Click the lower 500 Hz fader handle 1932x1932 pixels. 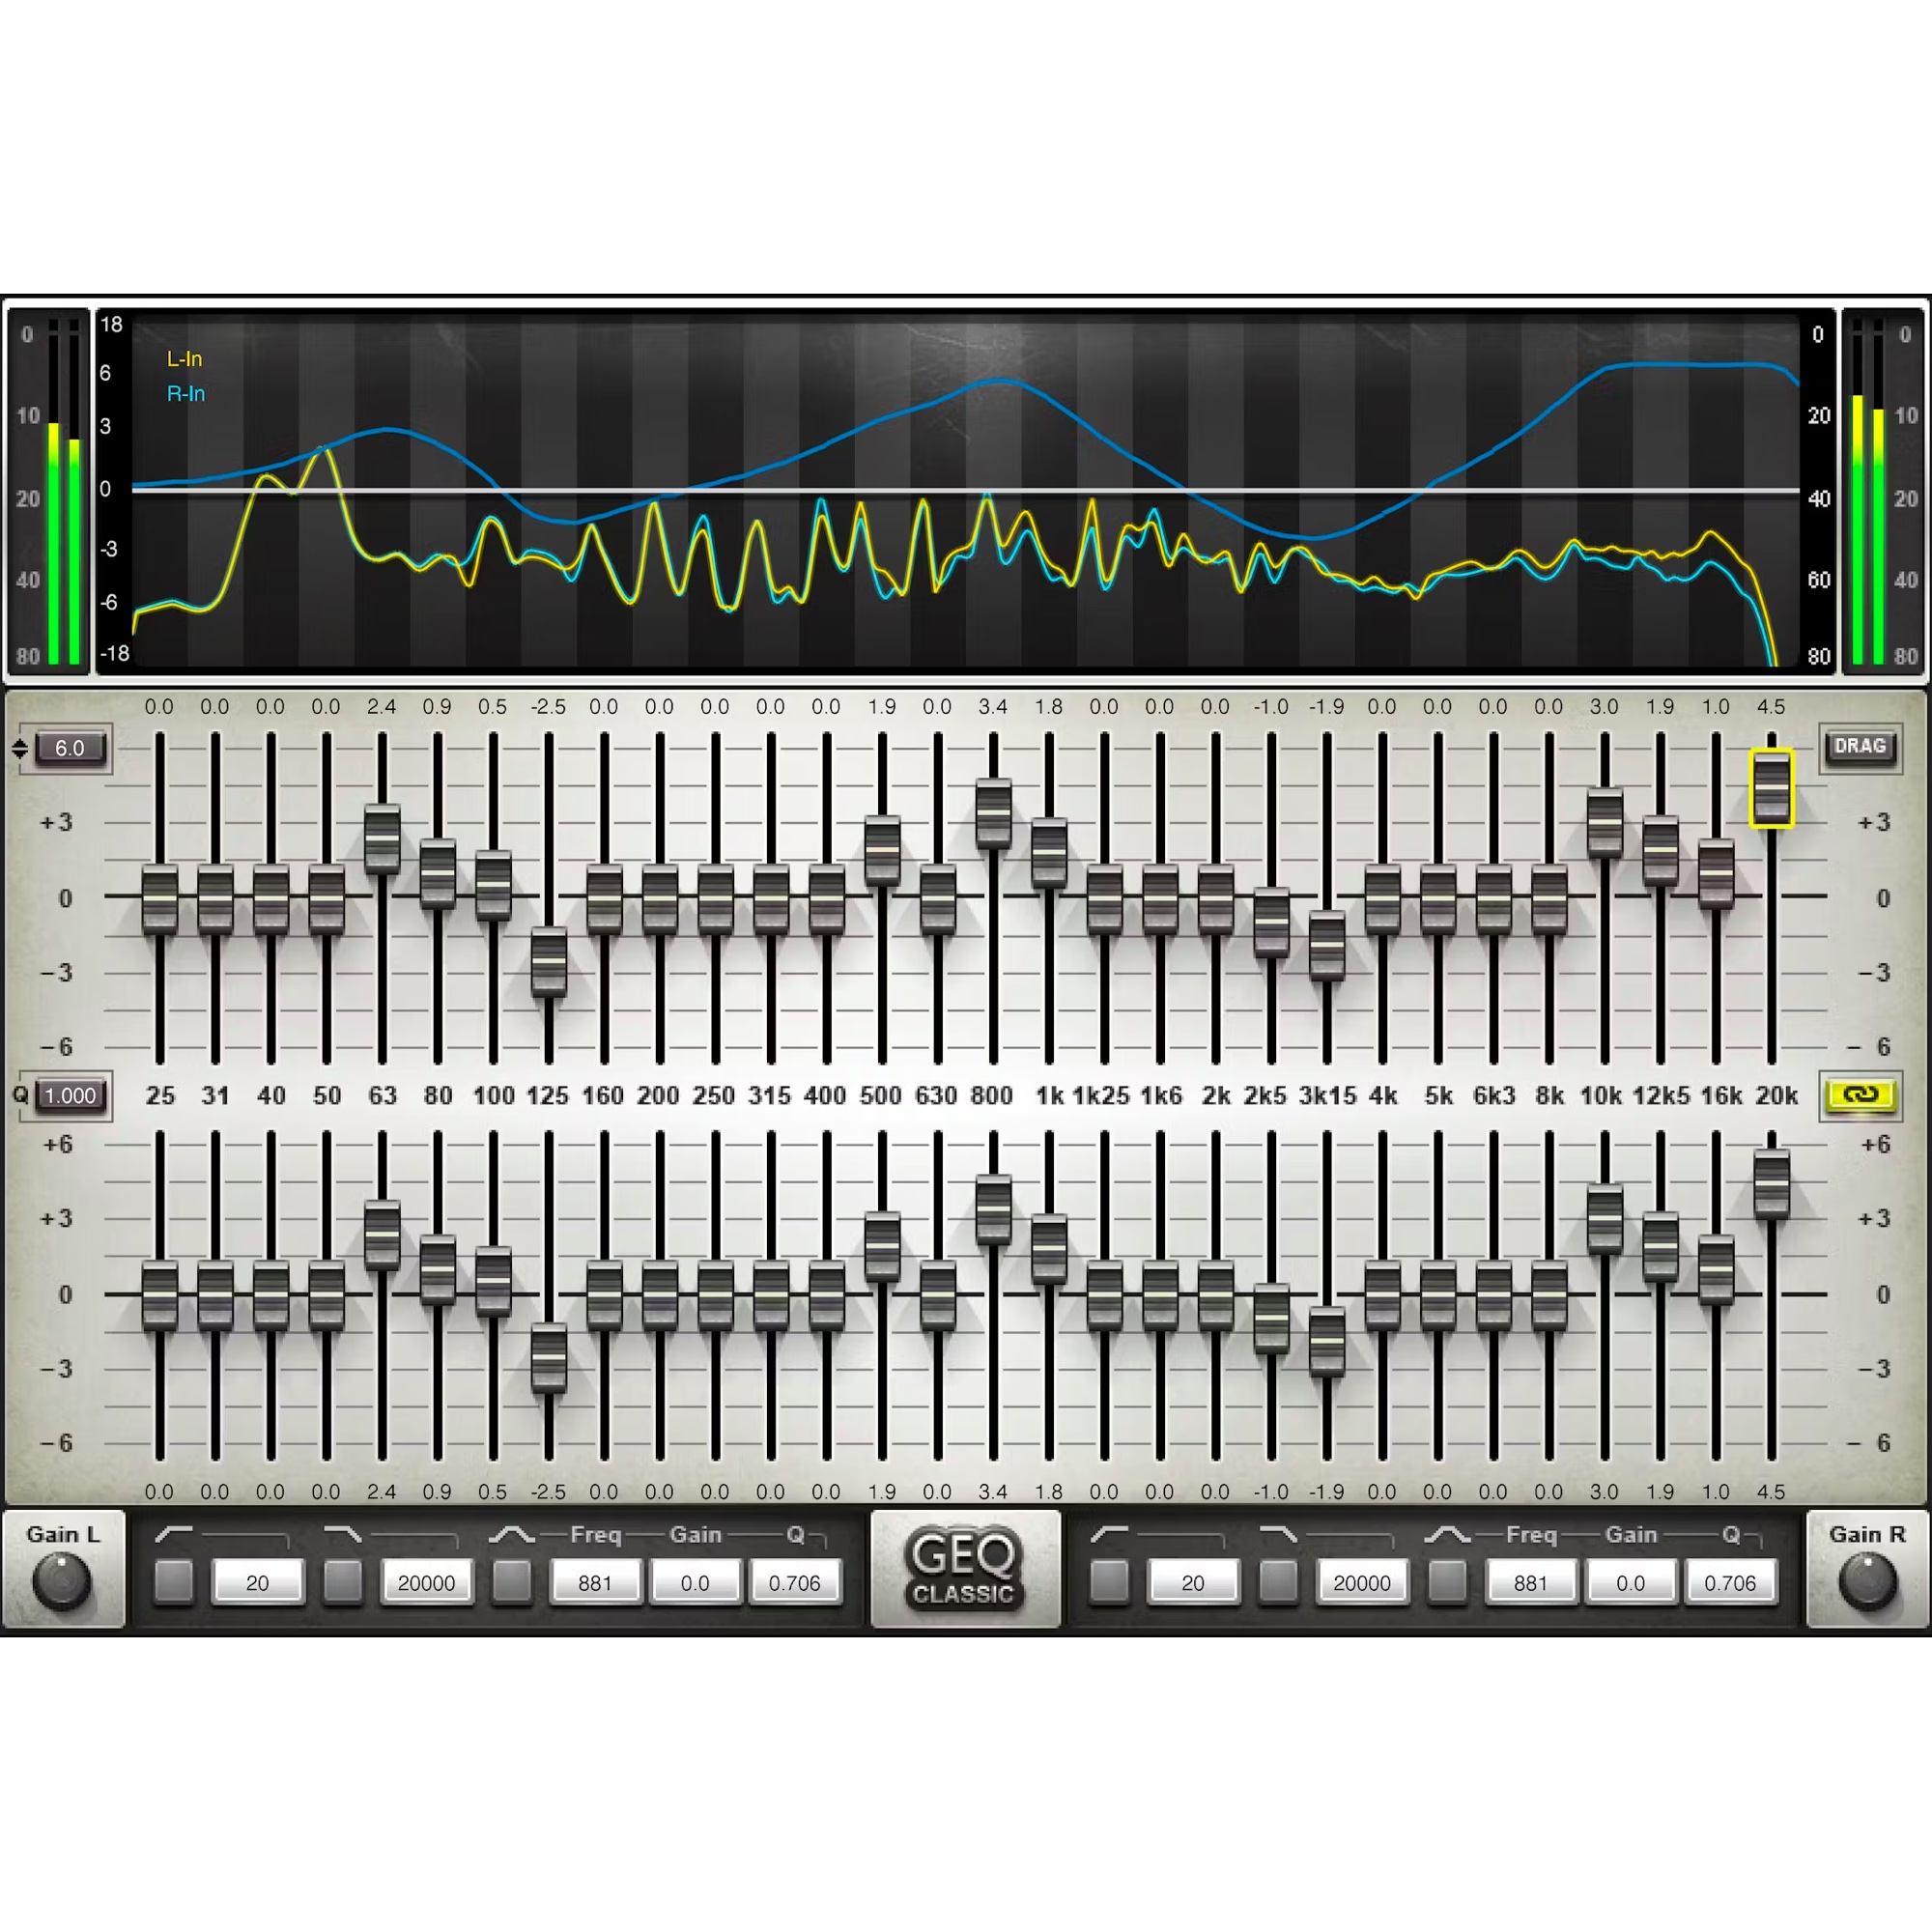882,1247
